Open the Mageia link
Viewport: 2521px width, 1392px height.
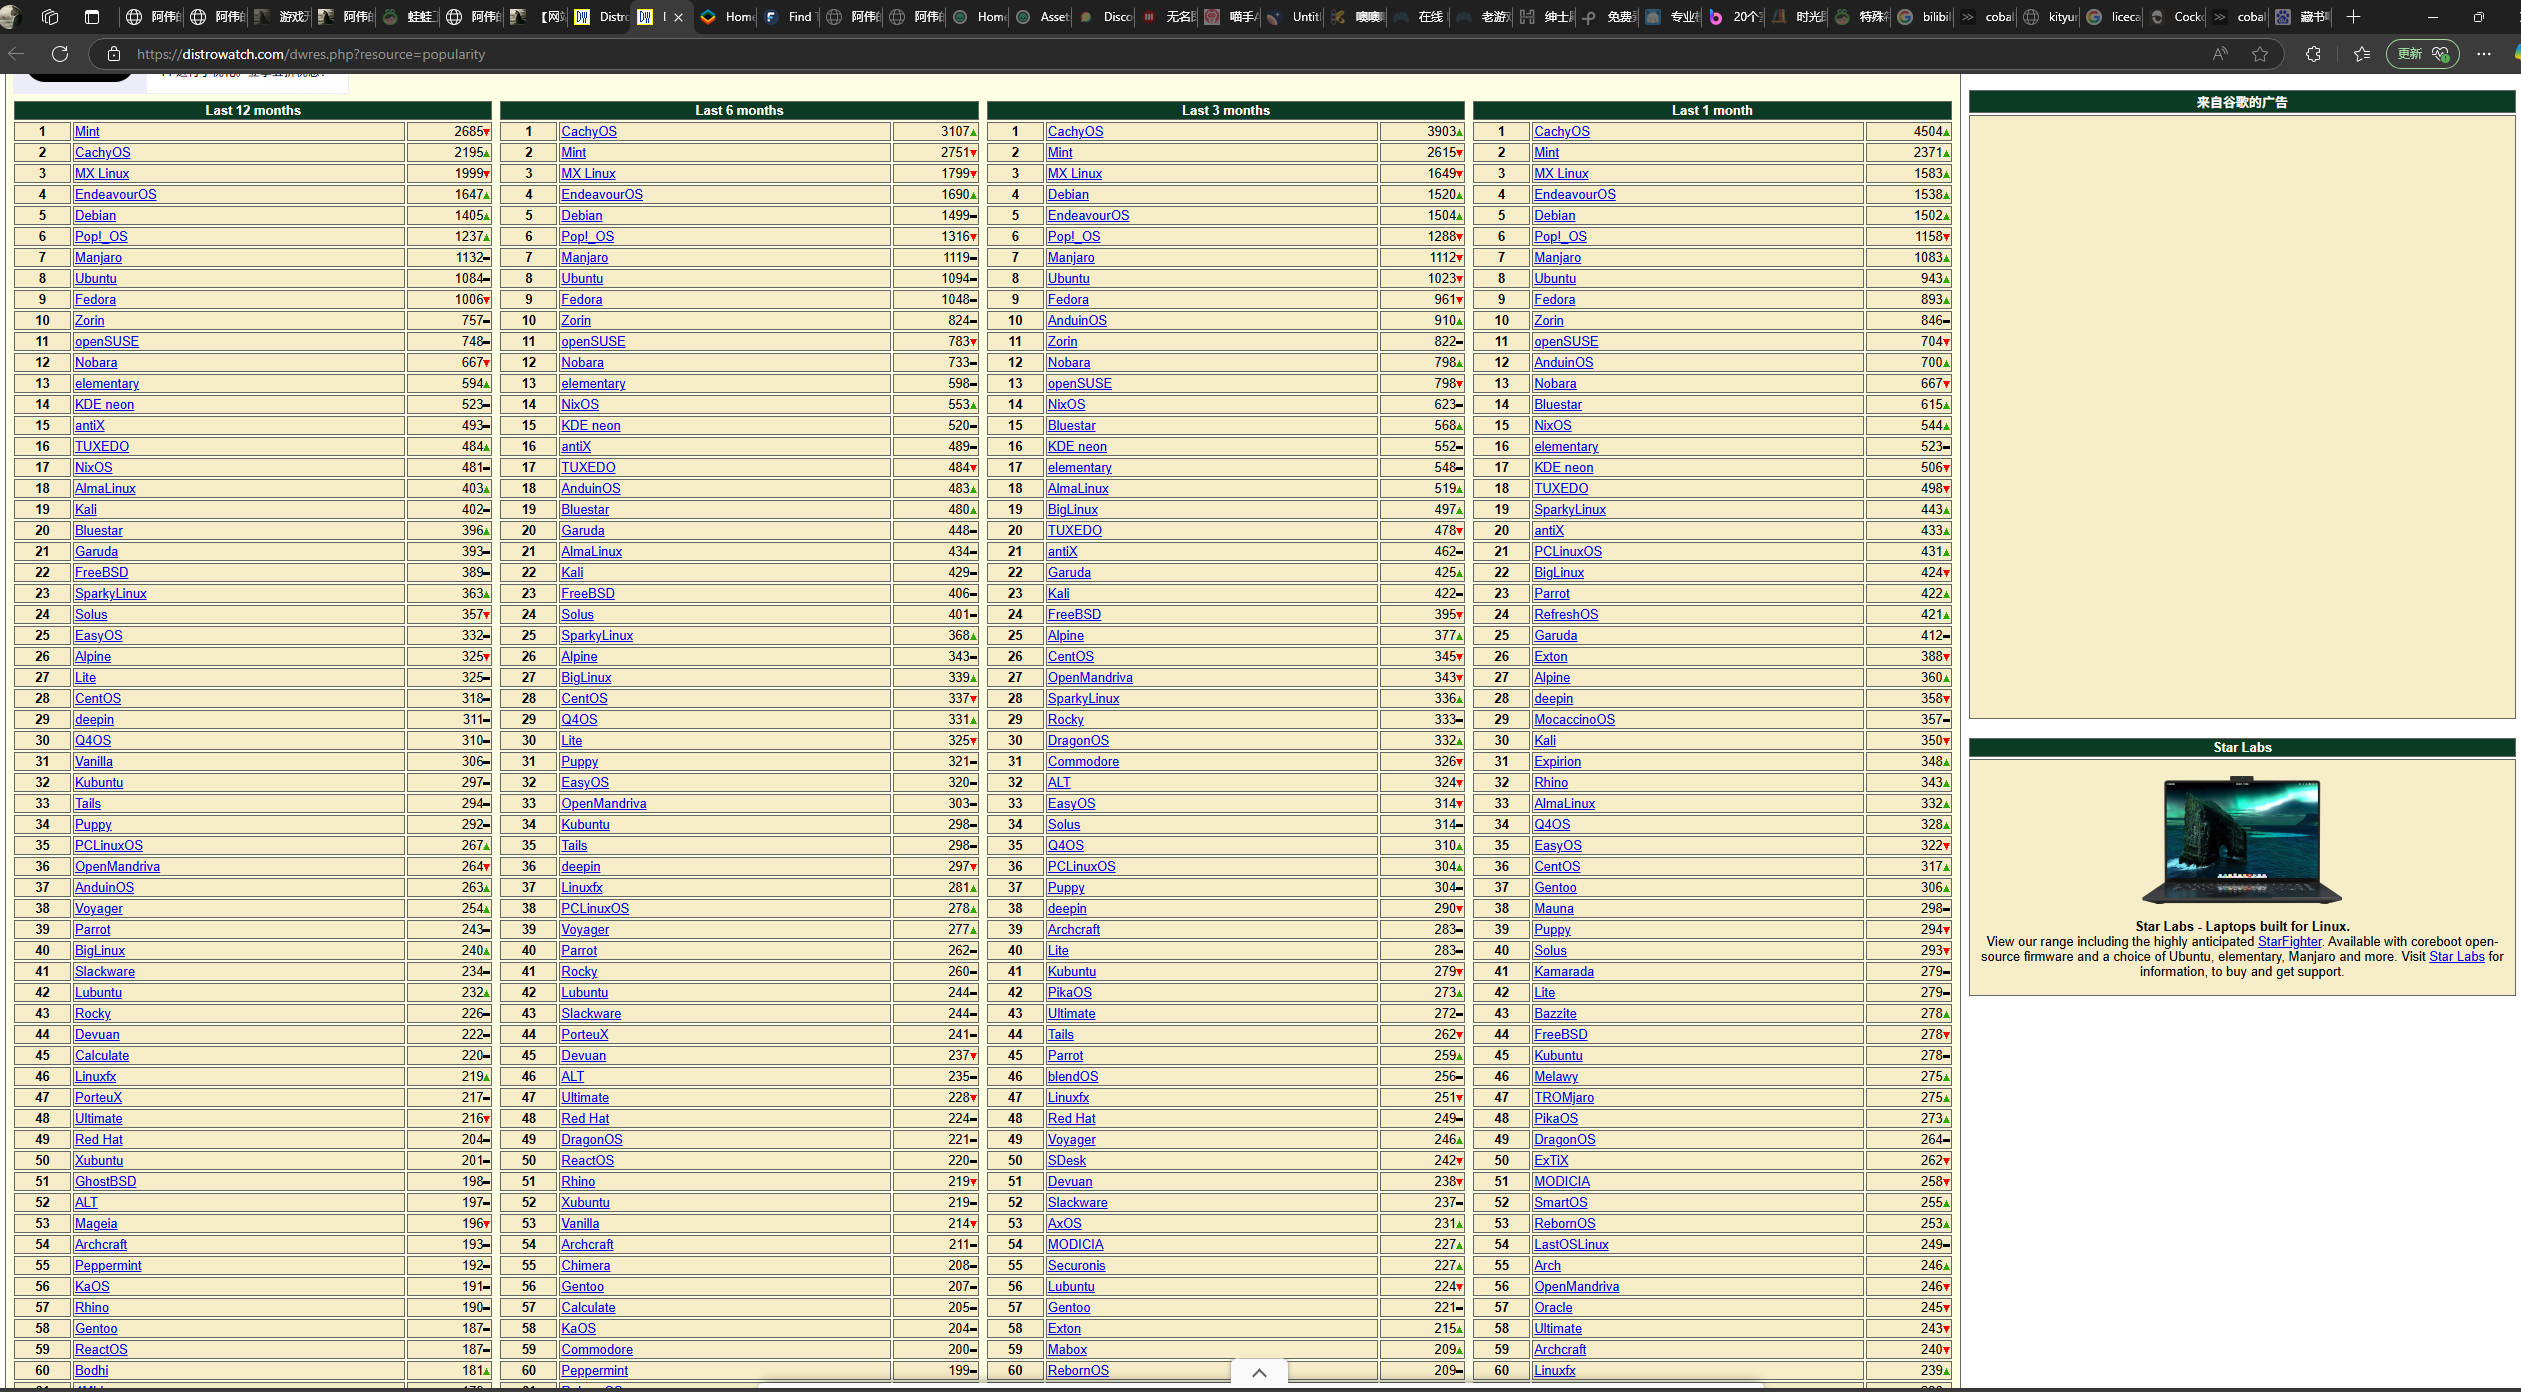(x=96, y=1224)
